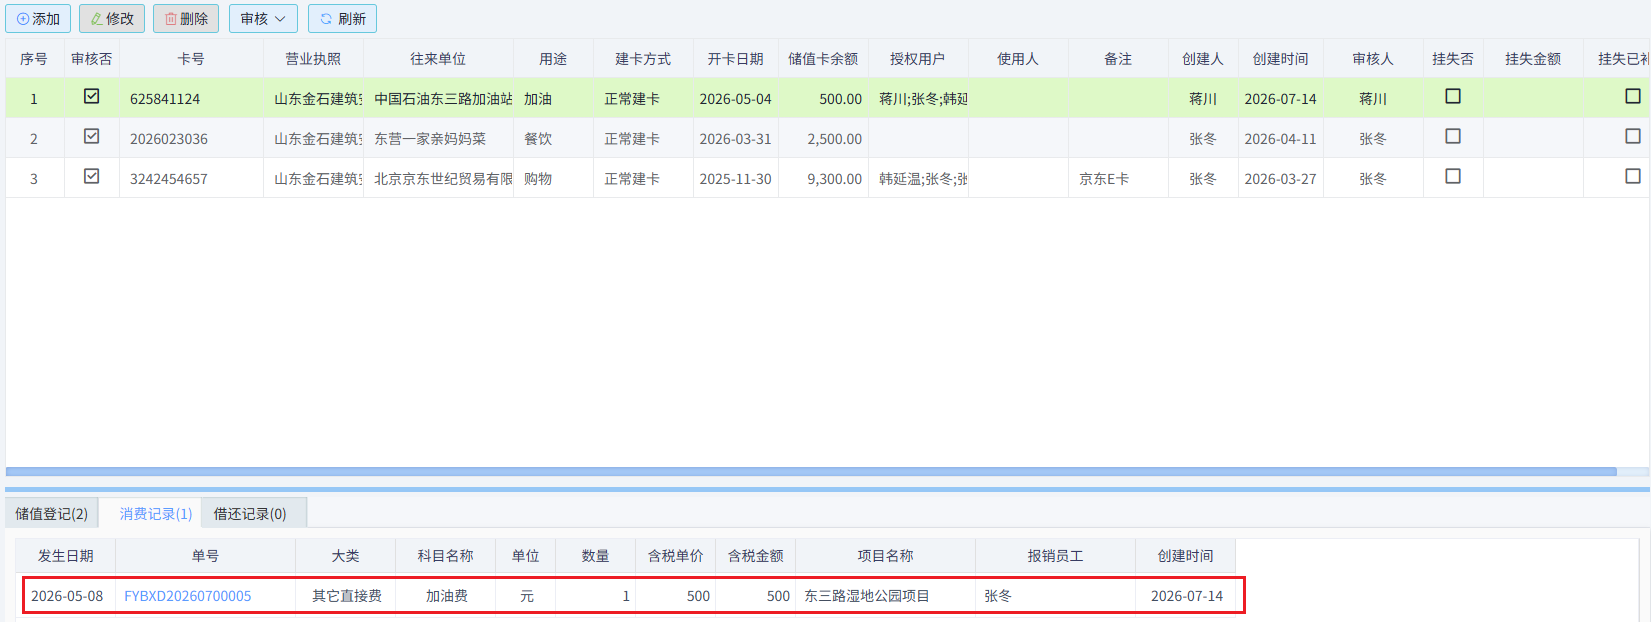The height and width of the screenshot is (622, 1651).
Task: Click the 其它直接费 category cell
Action: 347,596
